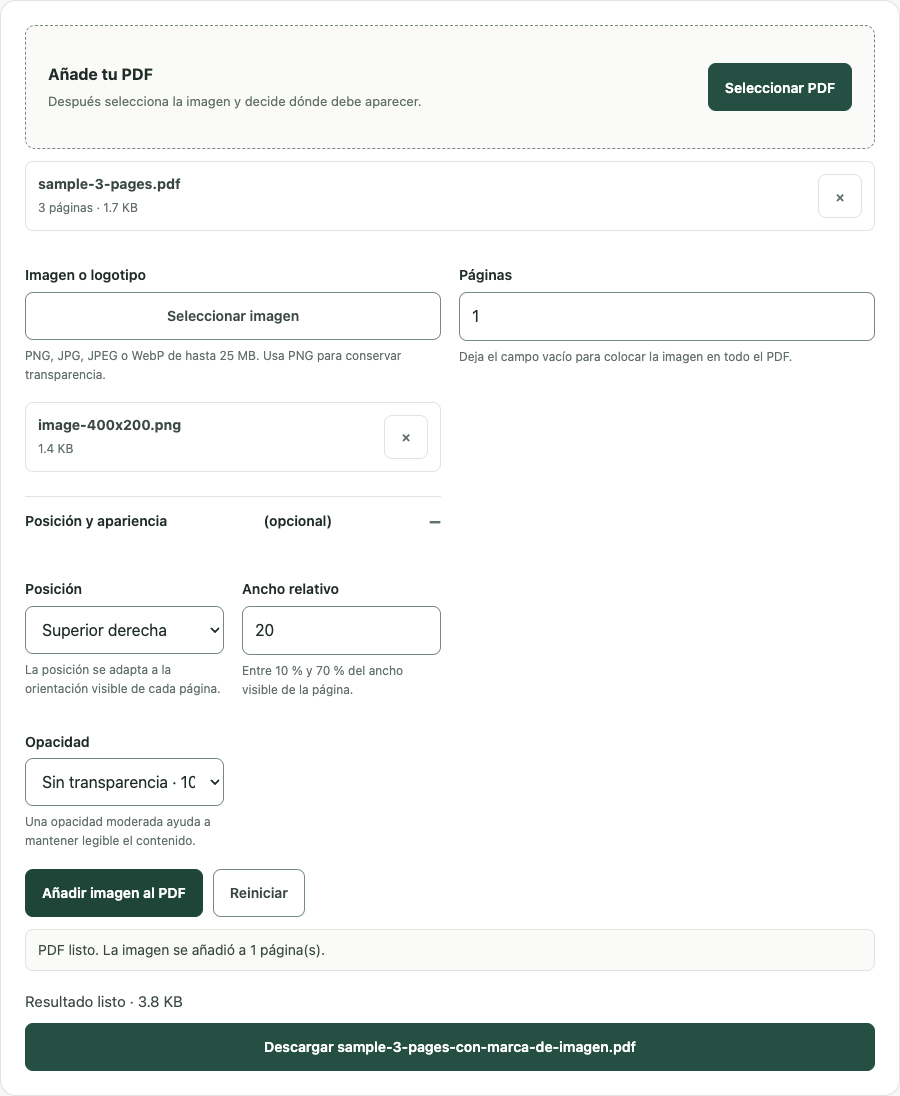Click the hint Una opacidad moderada ayuda

pyautogui.click(x=117, y=831)
